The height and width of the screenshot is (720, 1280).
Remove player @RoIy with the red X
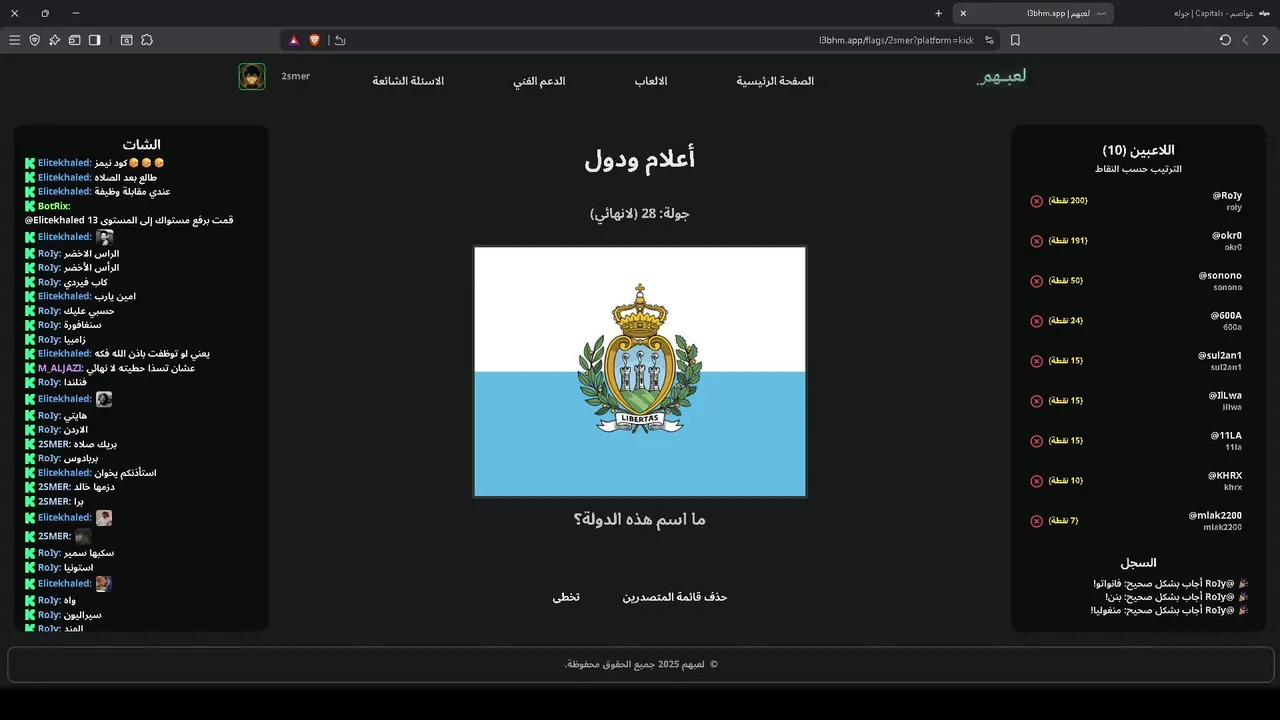click(x=1036, y=201)
